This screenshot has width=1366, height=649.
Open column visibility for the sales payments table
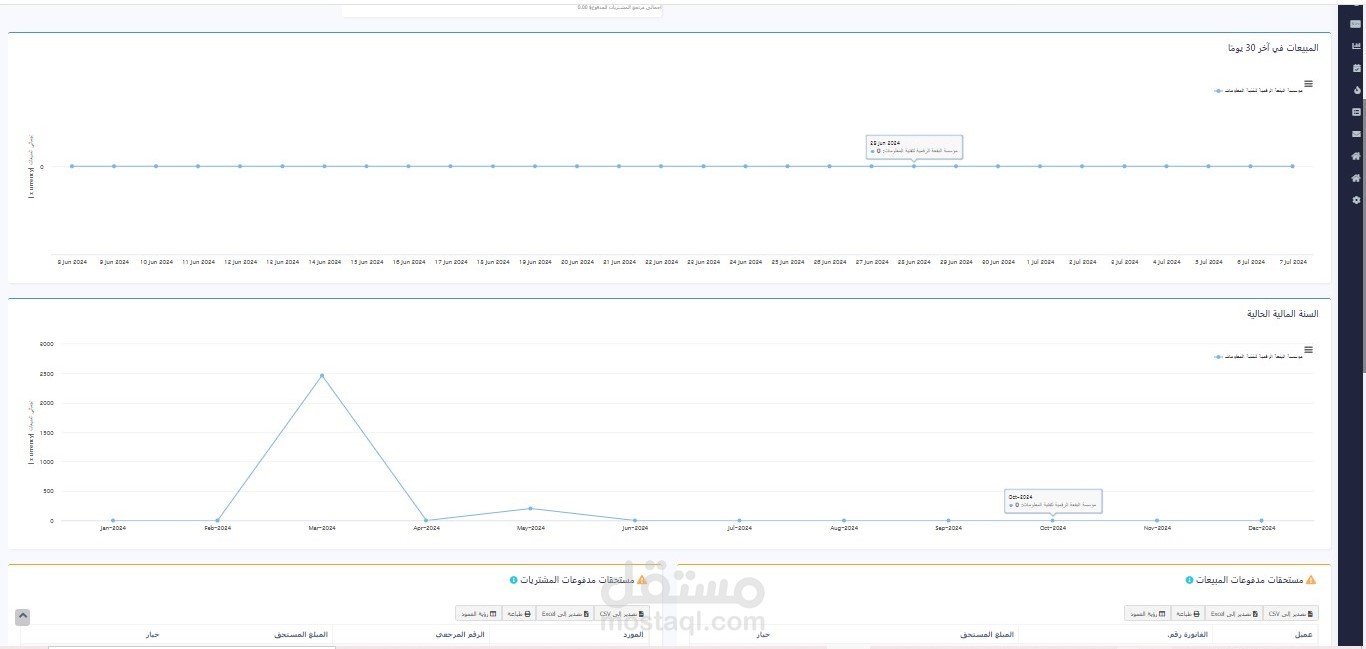[1148, 613]
